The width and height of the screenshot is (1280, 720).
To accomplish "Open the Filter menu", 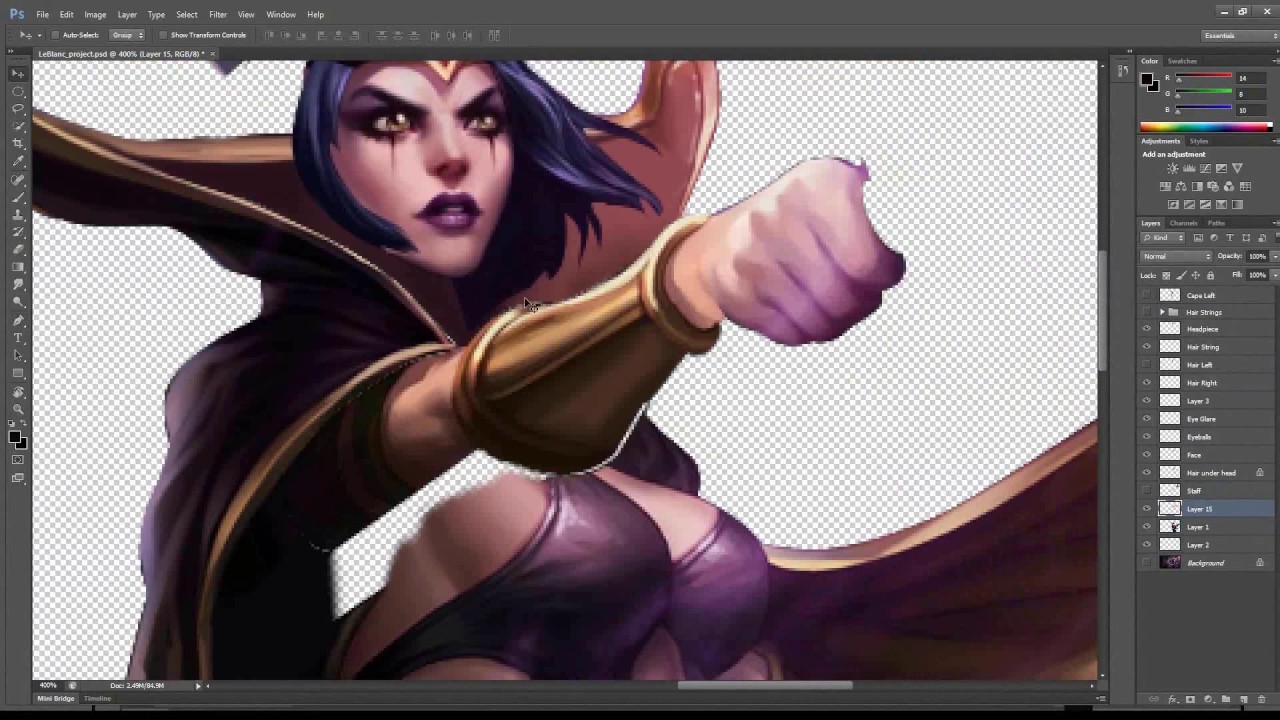I will tap(217, 14).
